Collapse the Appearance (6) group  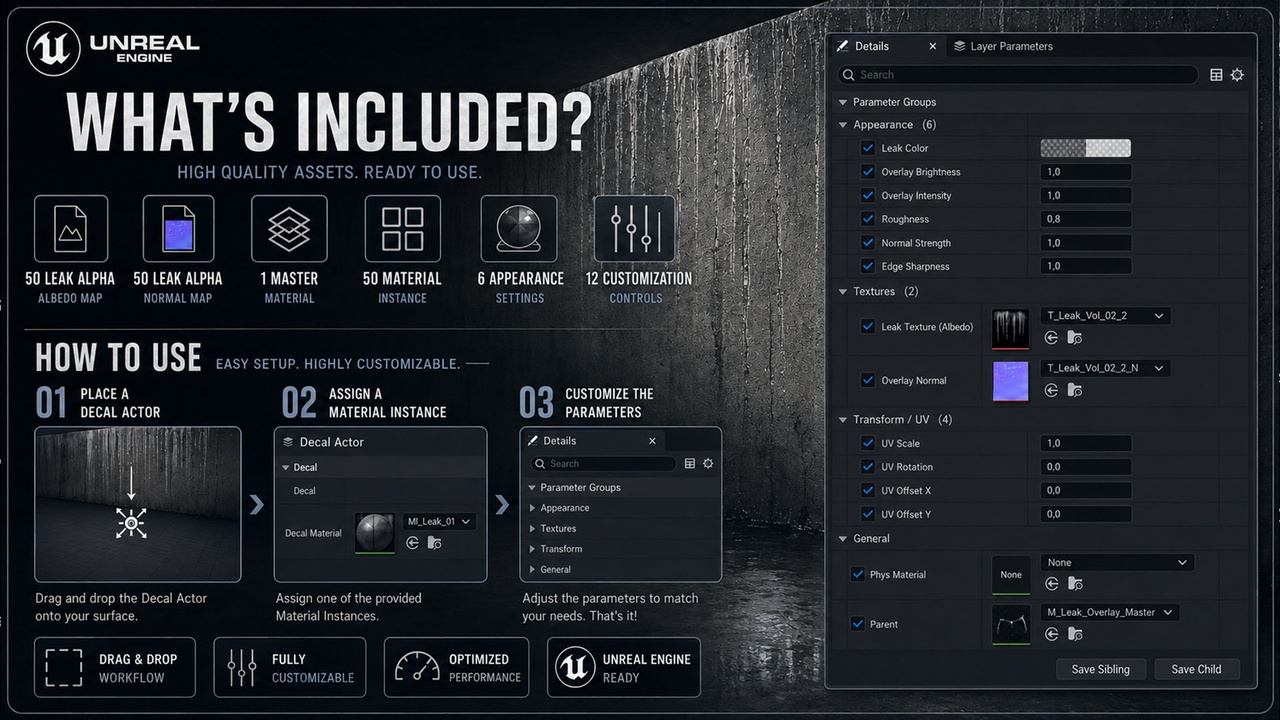(843, 125)
